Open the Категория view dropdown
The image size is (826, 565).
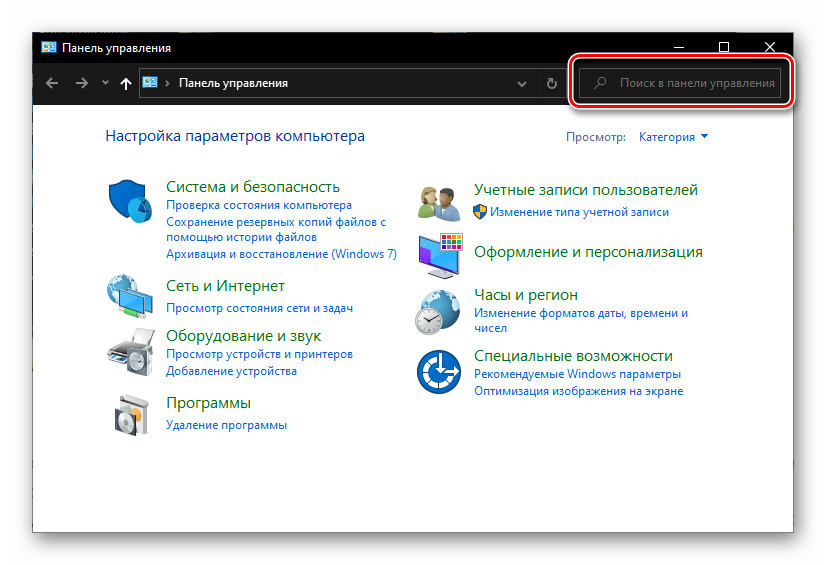point(673,137)
